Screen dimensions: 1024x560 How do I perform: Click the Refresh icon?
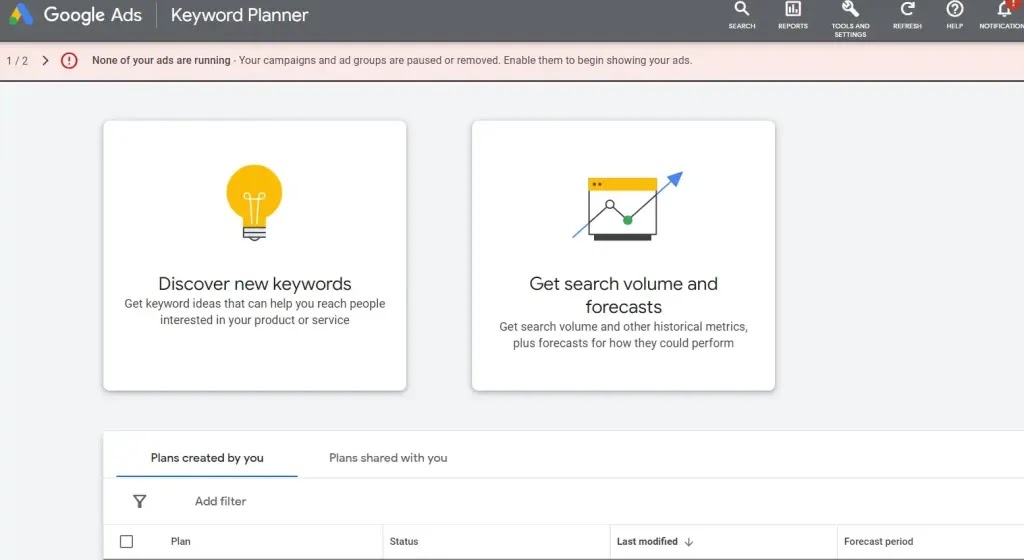[907, 11]
